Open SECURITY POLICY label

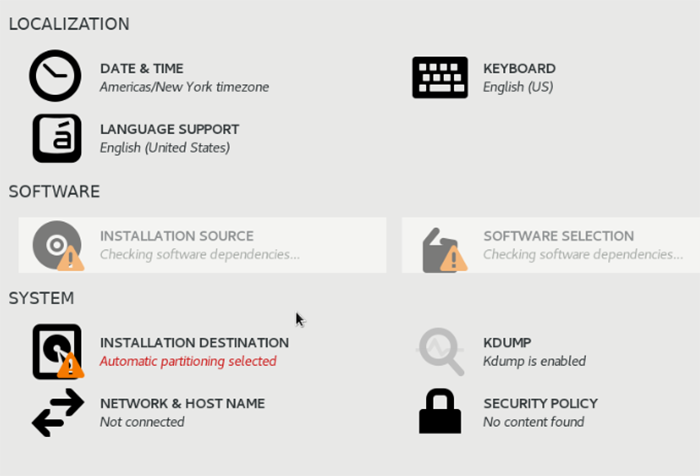[x=541, y=403]
